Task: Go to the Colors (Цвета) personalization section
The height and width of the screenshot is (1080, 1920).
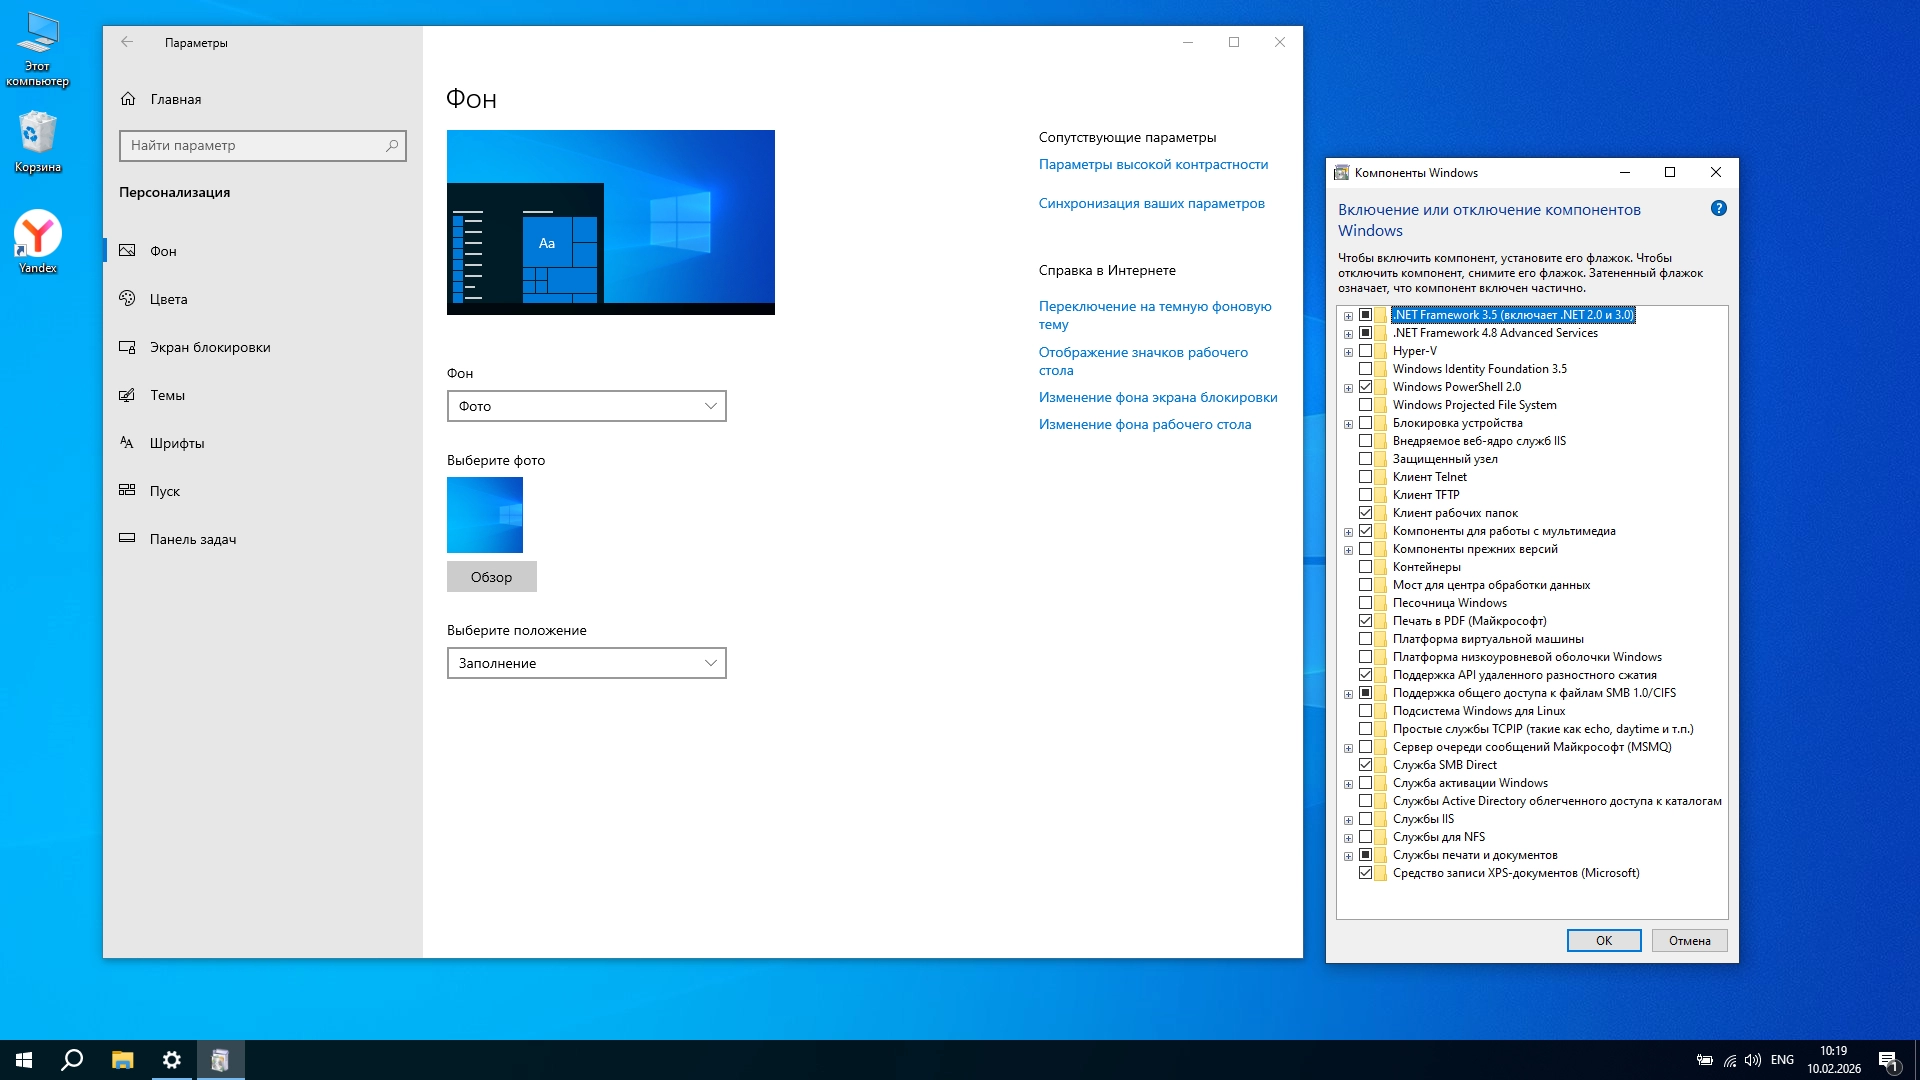Action: pyautogui.click(x=168, y=299)
